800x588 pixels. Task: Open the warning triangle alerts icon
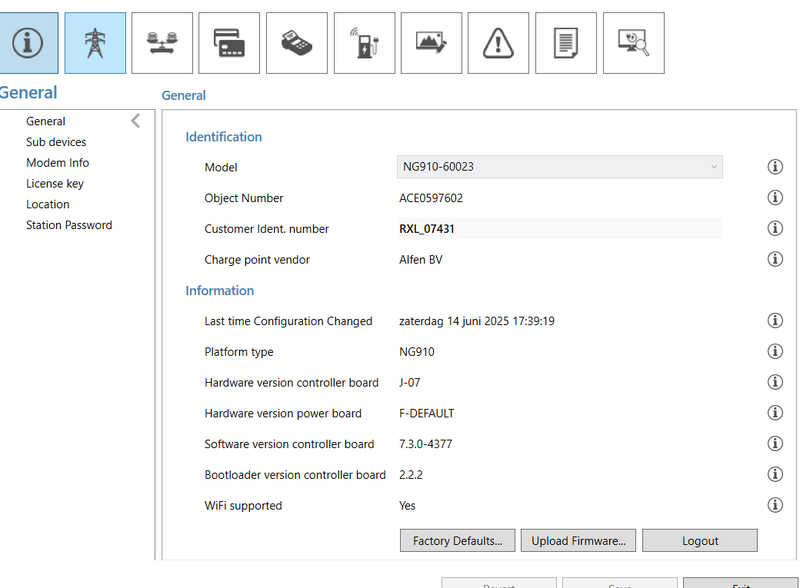(498, 43)
